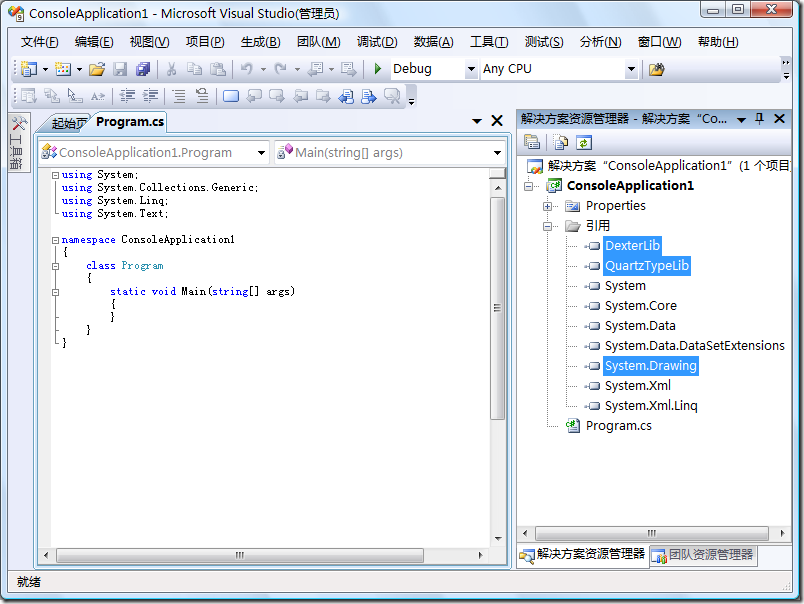The height and width of the screenshot is (604, 804).
Task: Collapse the 引用 references folder
Action: 548,226
